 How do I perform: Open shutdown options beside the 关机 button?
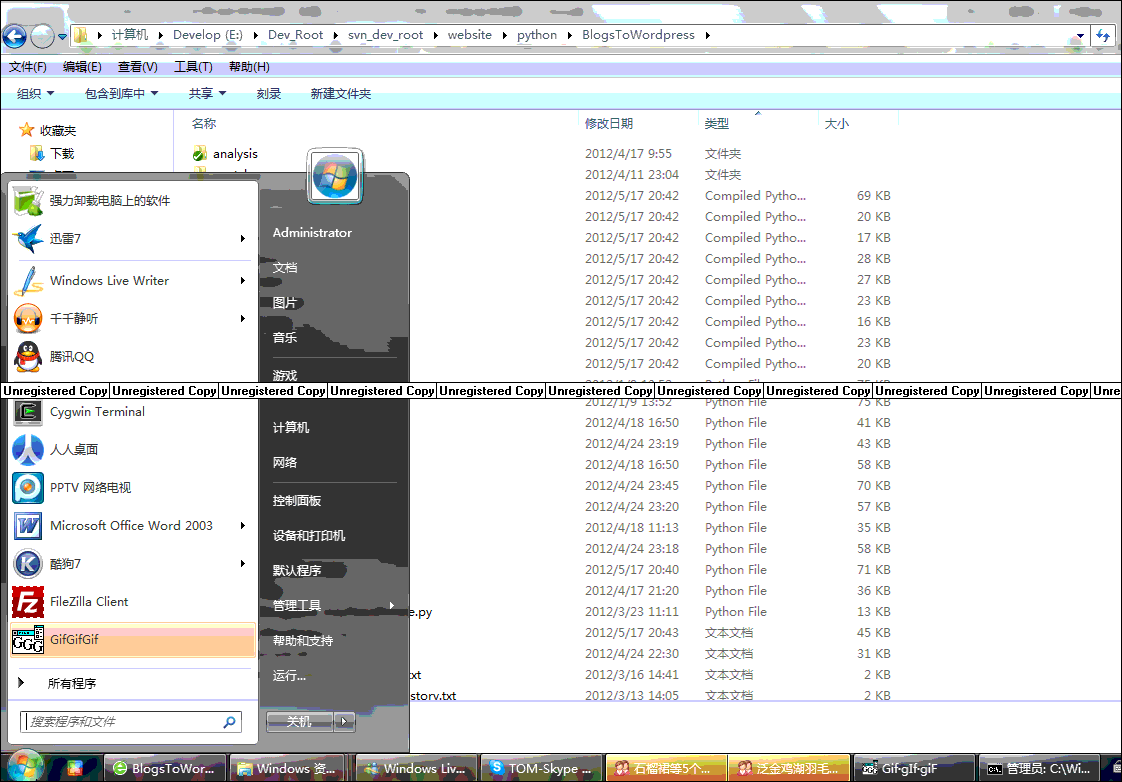click(344, 721)
